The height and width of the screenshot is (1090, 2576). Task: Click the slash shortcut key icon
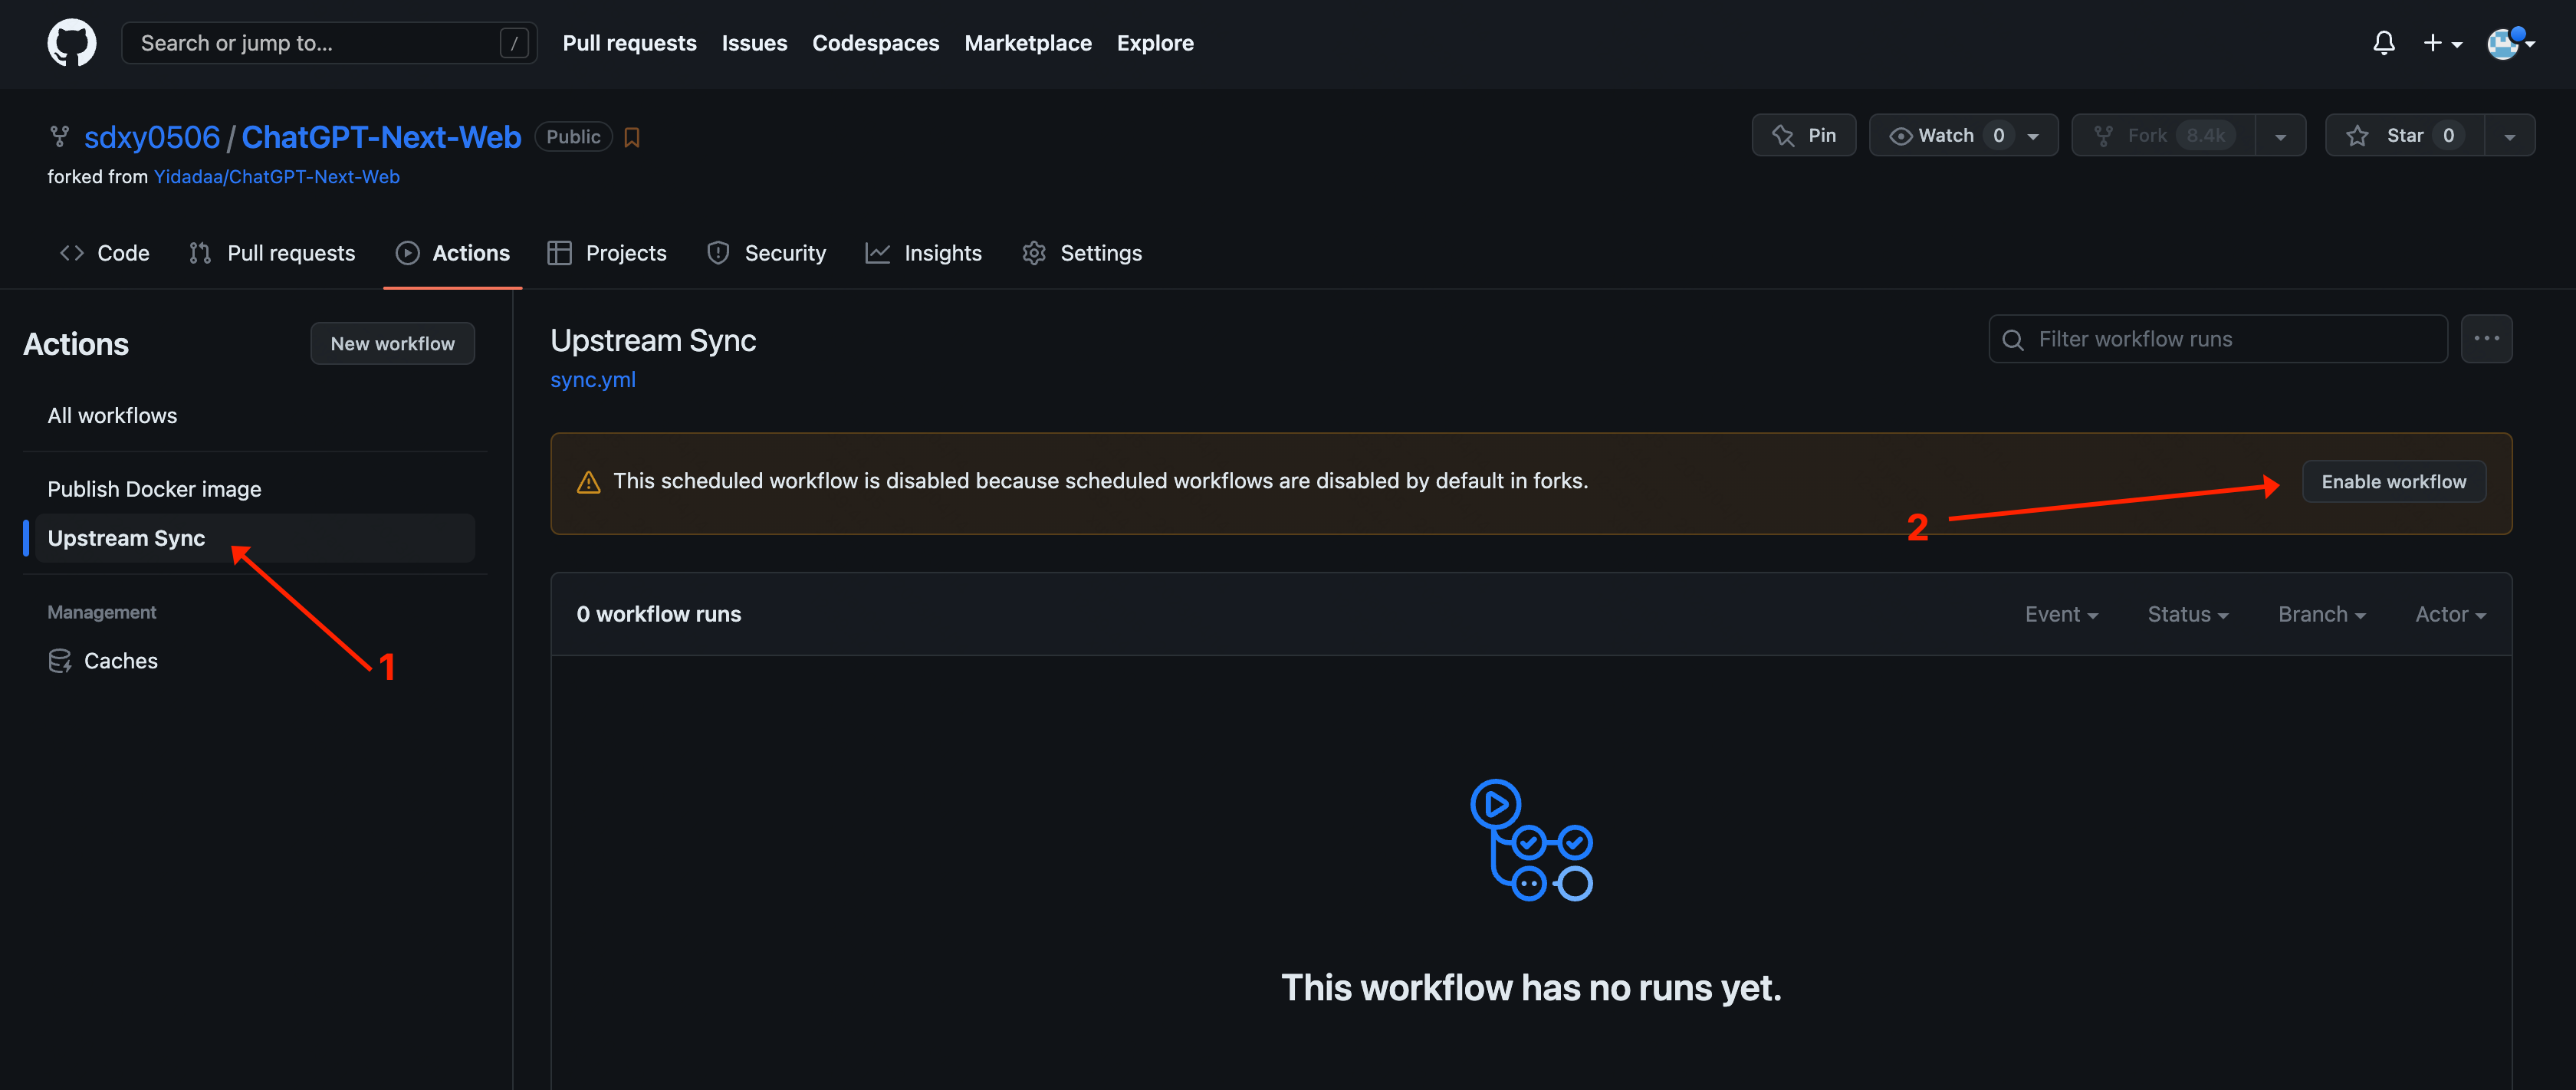point(514,43)
